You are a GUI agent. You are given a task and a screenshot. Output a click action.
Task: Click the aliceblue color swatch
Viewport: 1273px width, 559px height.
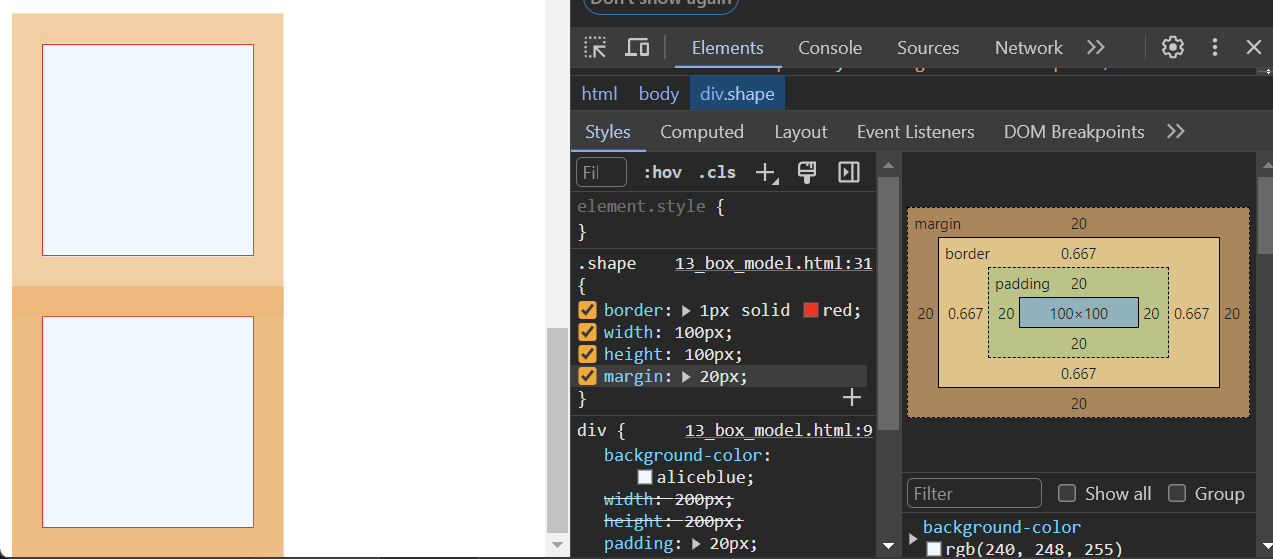point(645,477)
